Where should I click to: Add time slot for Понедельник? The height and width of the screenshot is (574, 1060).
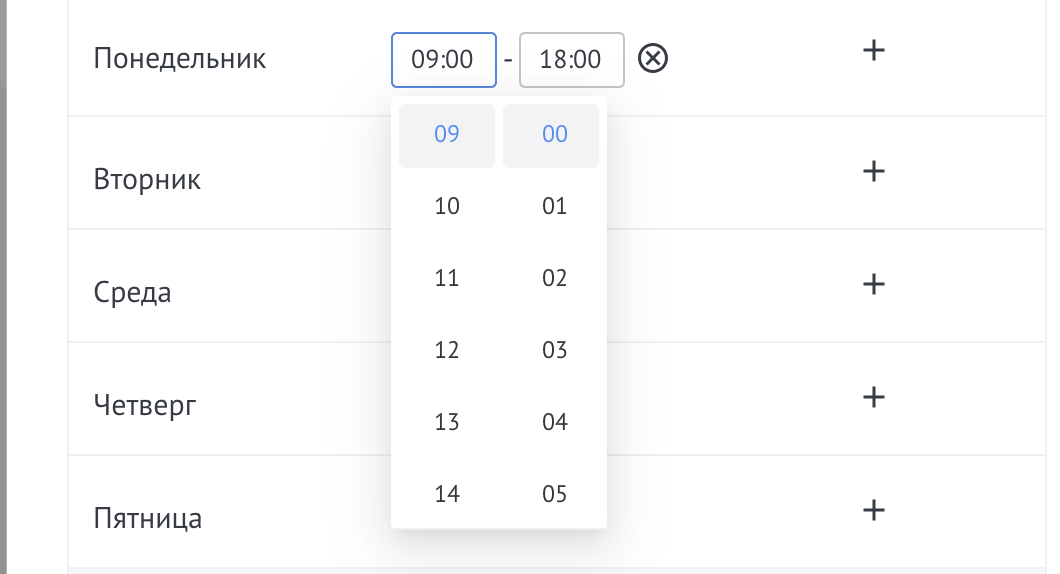pyautogui.click(x=874, y=51)
